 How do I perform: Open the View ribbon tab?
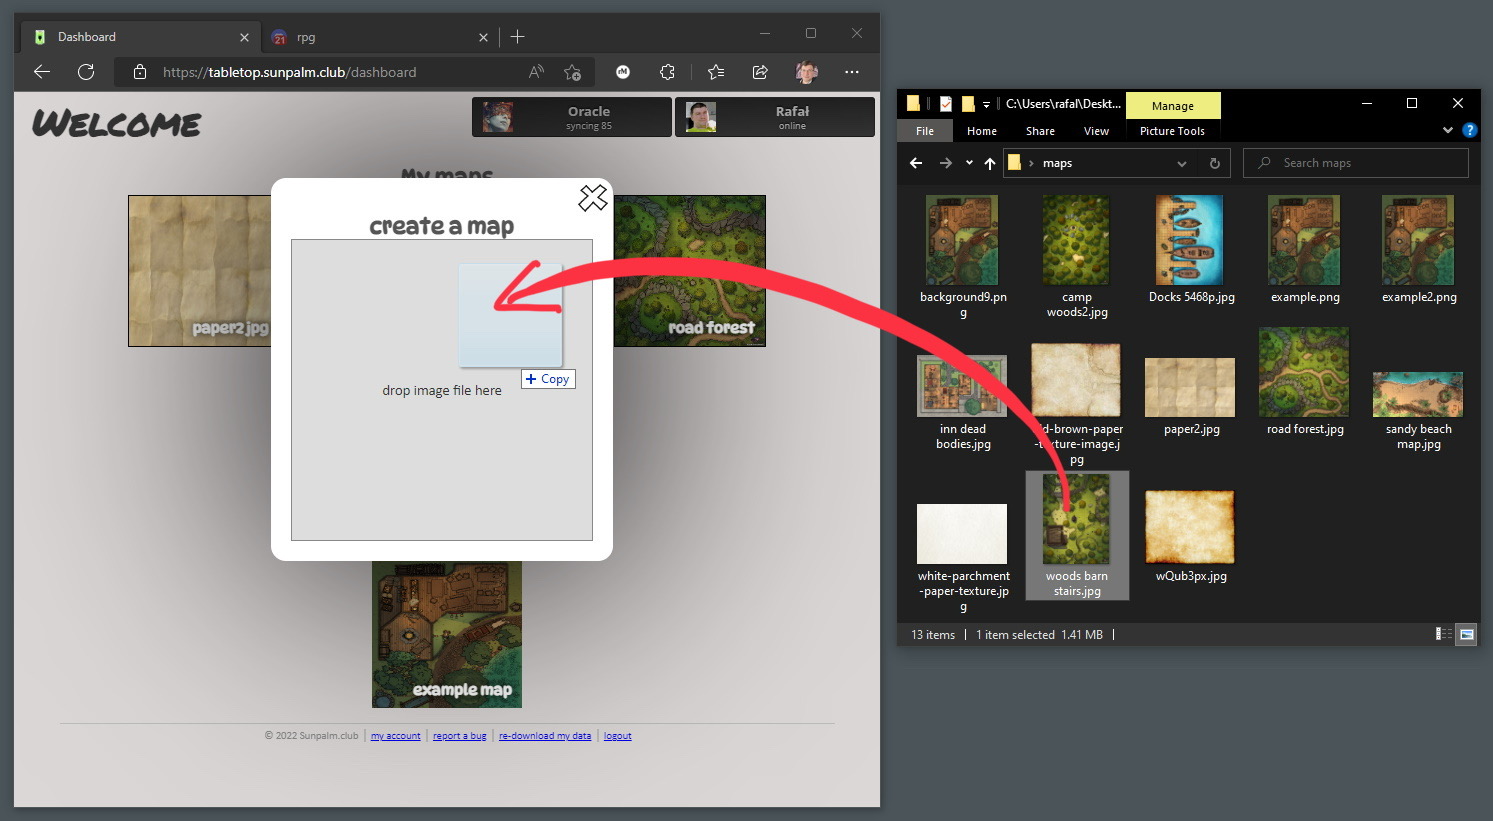[1096, 131]
